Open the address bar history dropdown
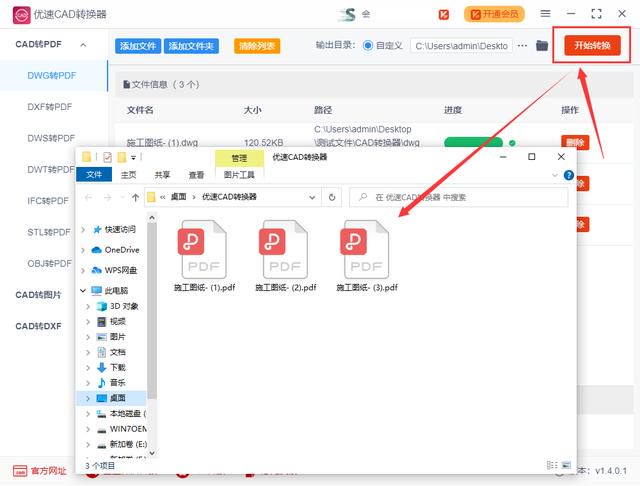 click(312, 198)
